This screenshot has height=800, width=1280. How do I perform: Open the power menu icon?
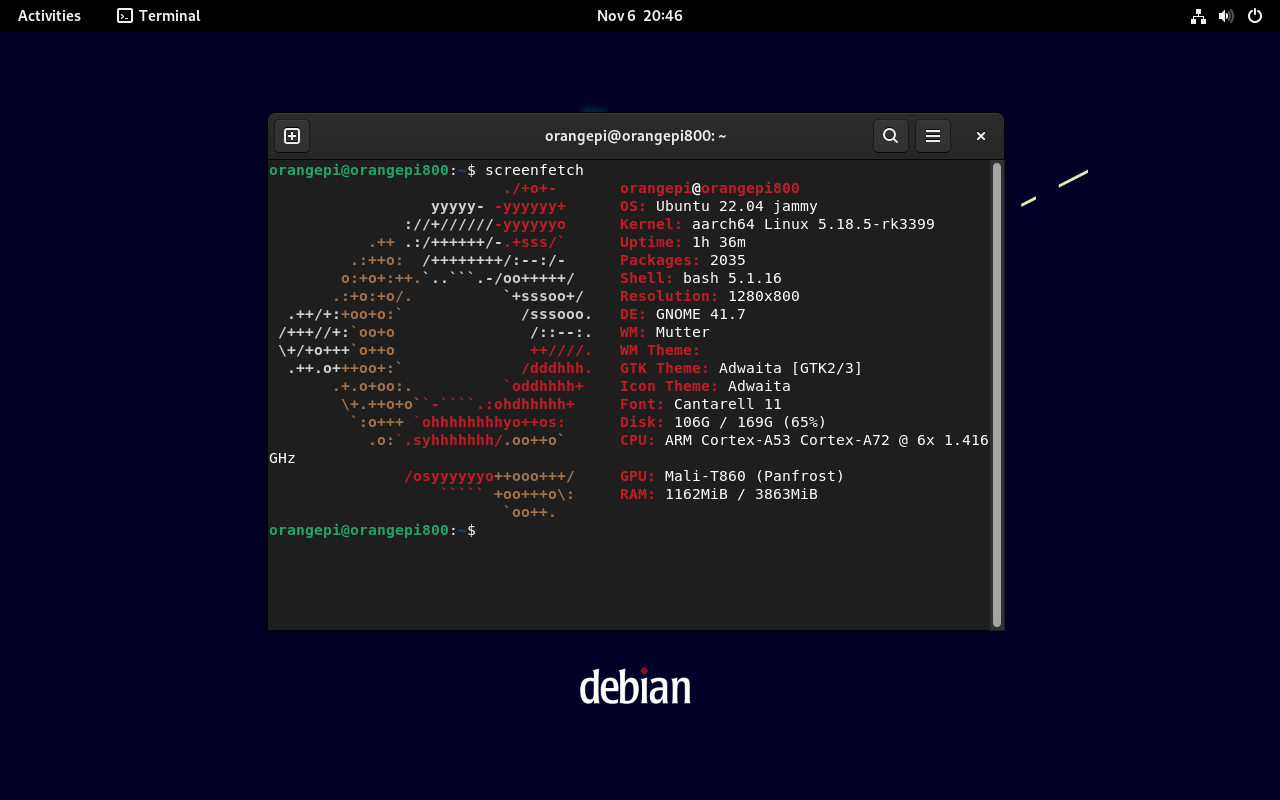1255,16
